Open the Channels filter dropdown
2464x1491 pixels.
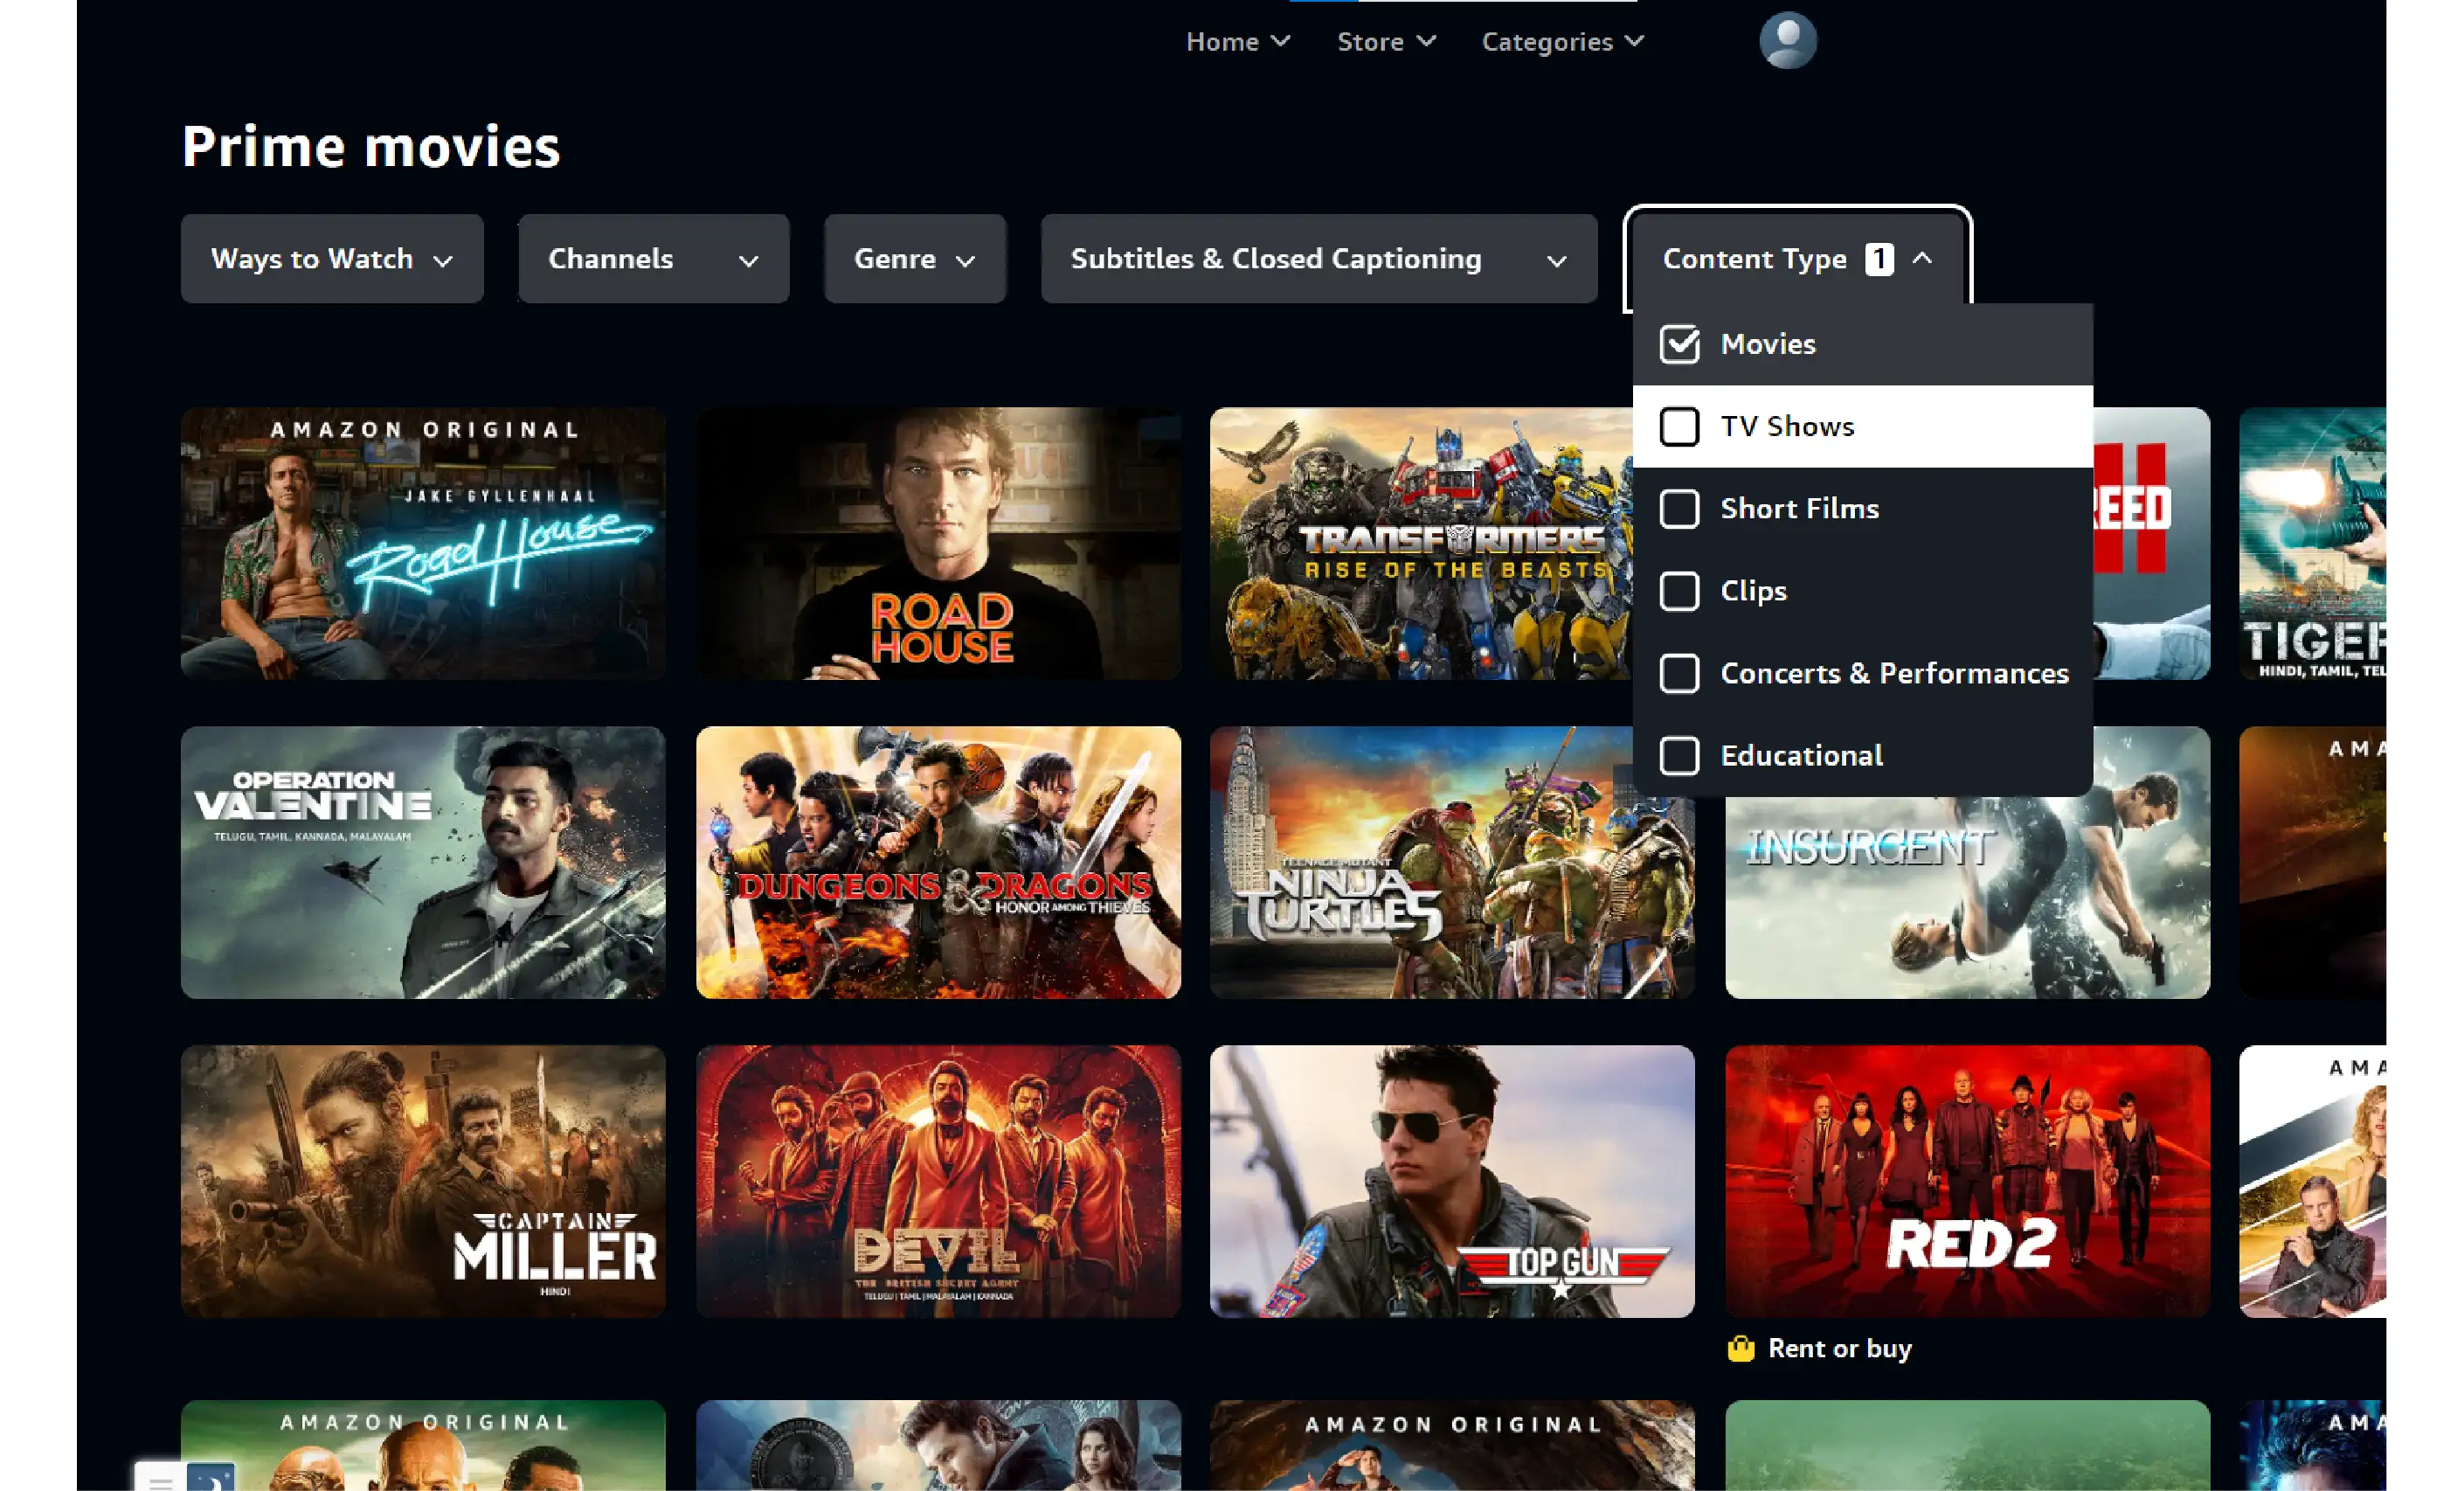tap(653, 259)
